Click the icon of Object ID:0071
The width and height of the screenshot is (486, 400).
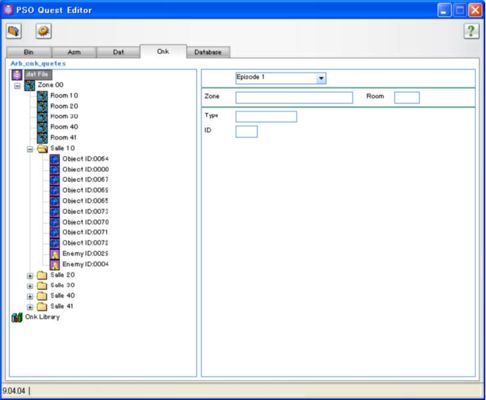click(x=55, y=233)
